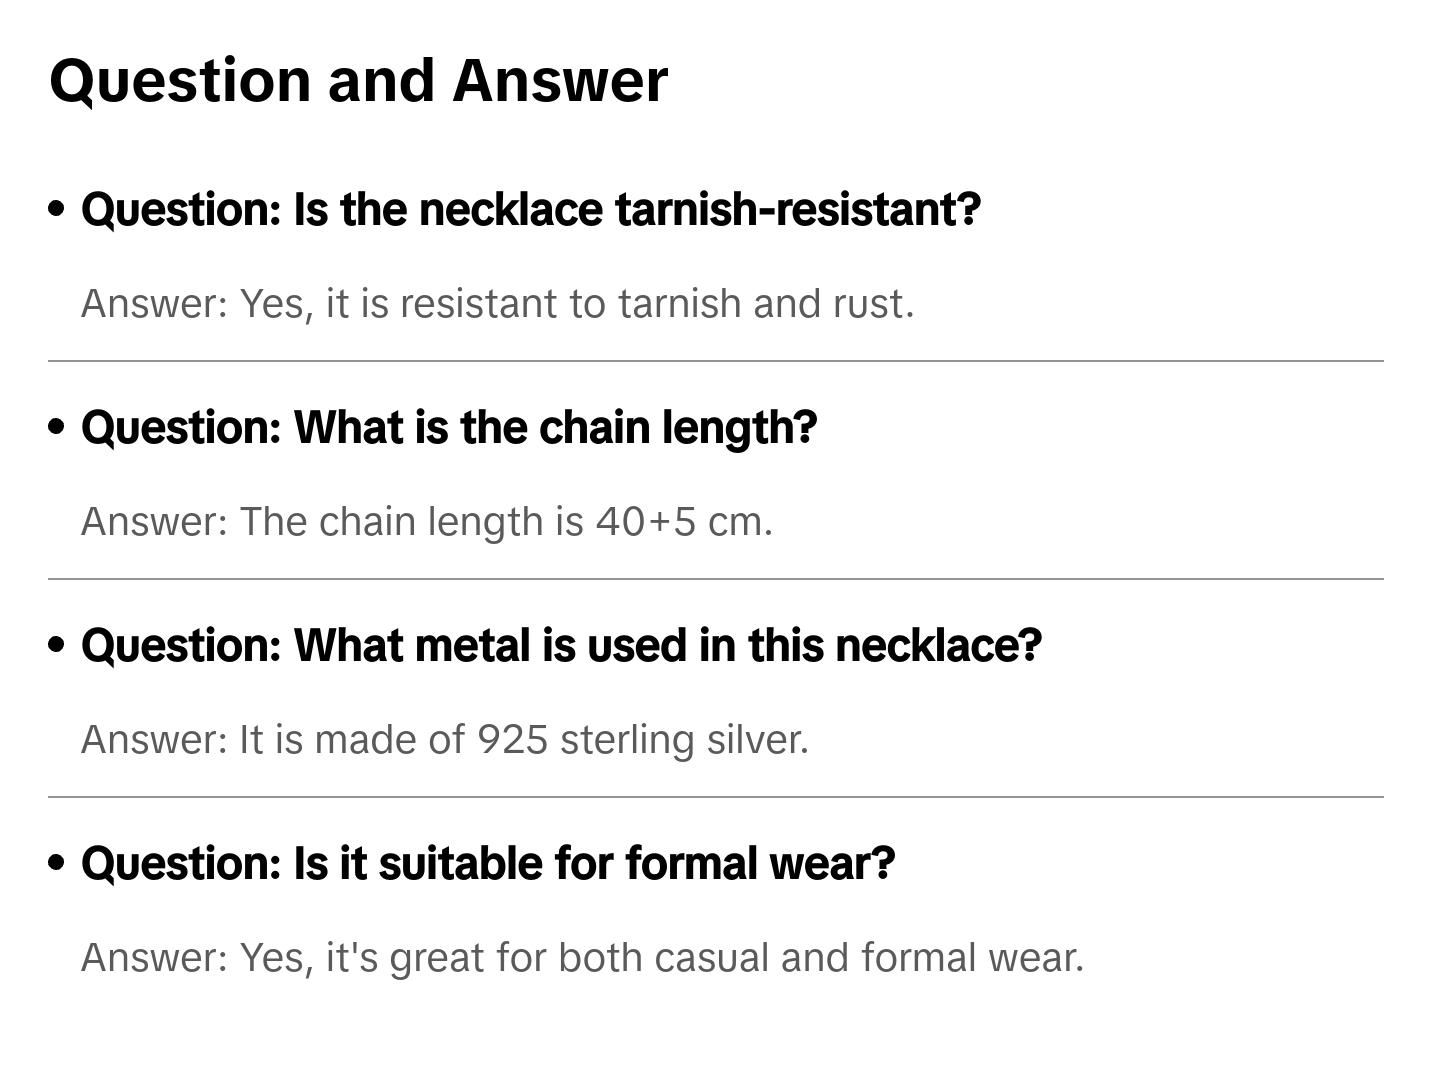Click the "Question and Answer" heading
1432x1072 pixels.
pyautogui.click(x=358, y=81)
